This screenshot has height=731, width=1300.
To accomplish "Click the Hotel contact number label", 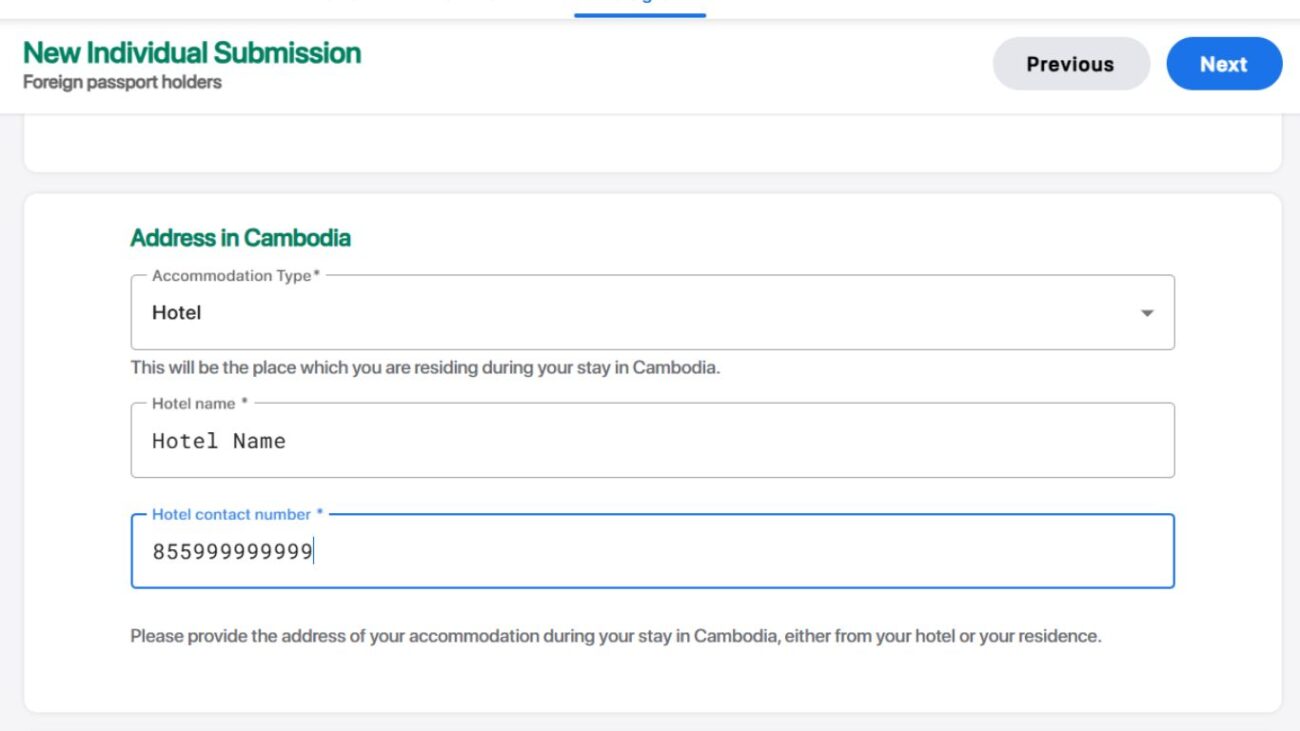I will [x=237, y=514].
